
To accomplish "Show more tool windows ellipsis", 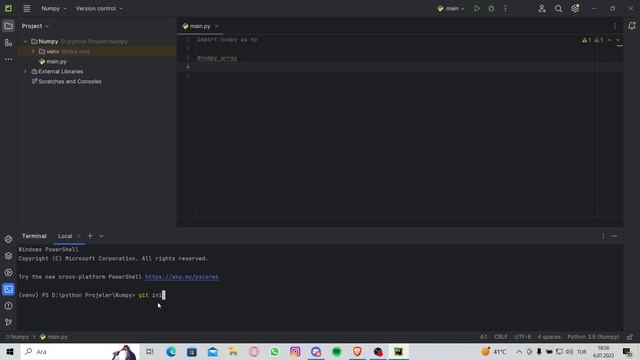I will click(x=8, y=59).
